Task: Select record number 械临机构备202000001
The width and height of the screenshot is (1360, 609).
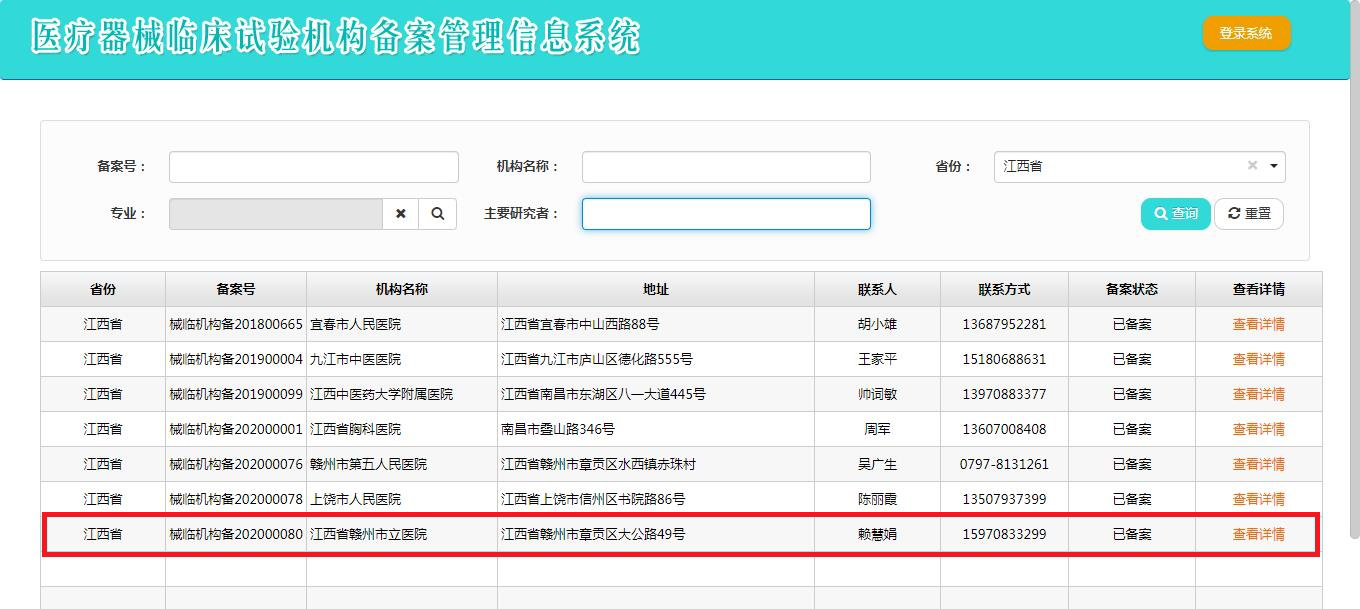Action: click(236, 429)
